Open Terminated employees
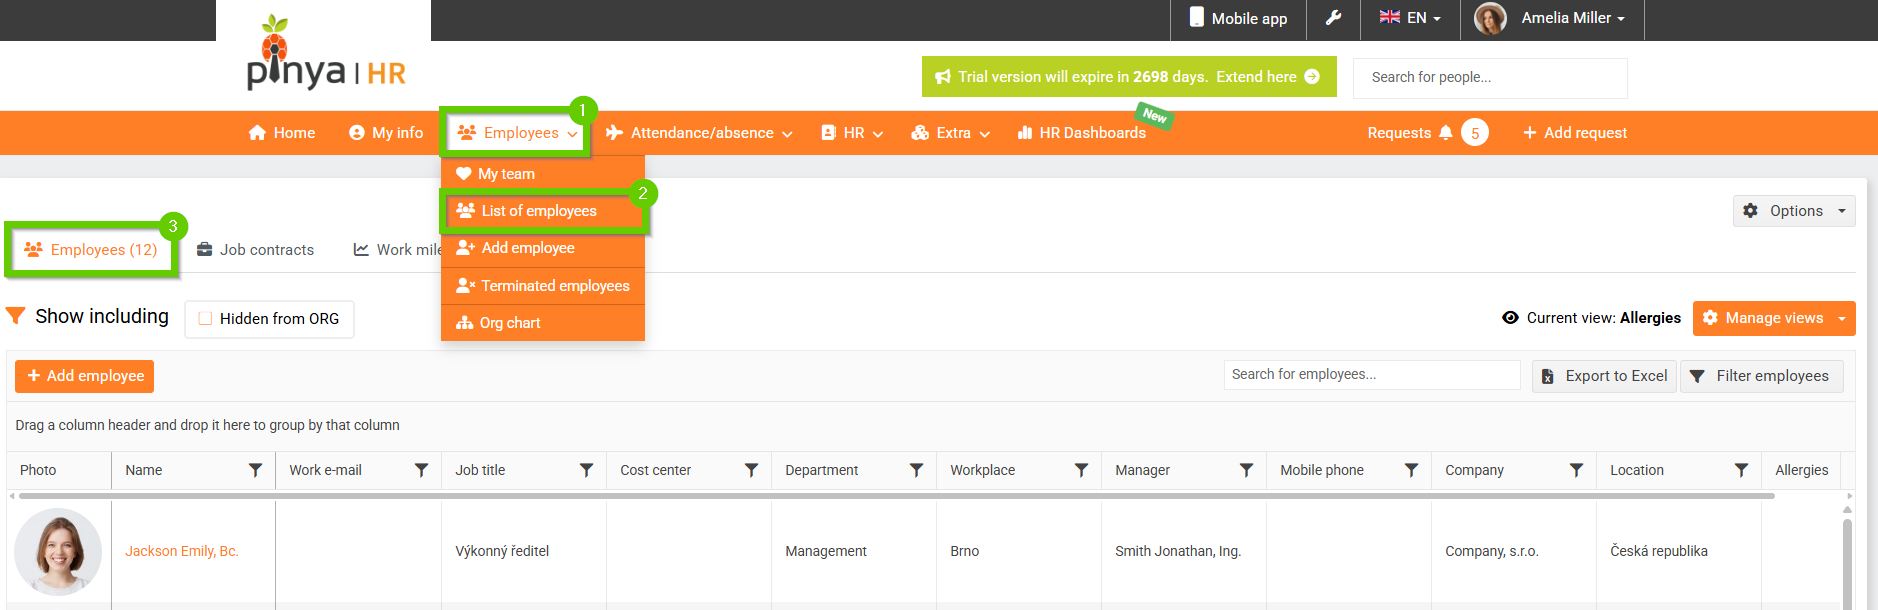This screenshot has height=610, width=1878. coord(543,286)
